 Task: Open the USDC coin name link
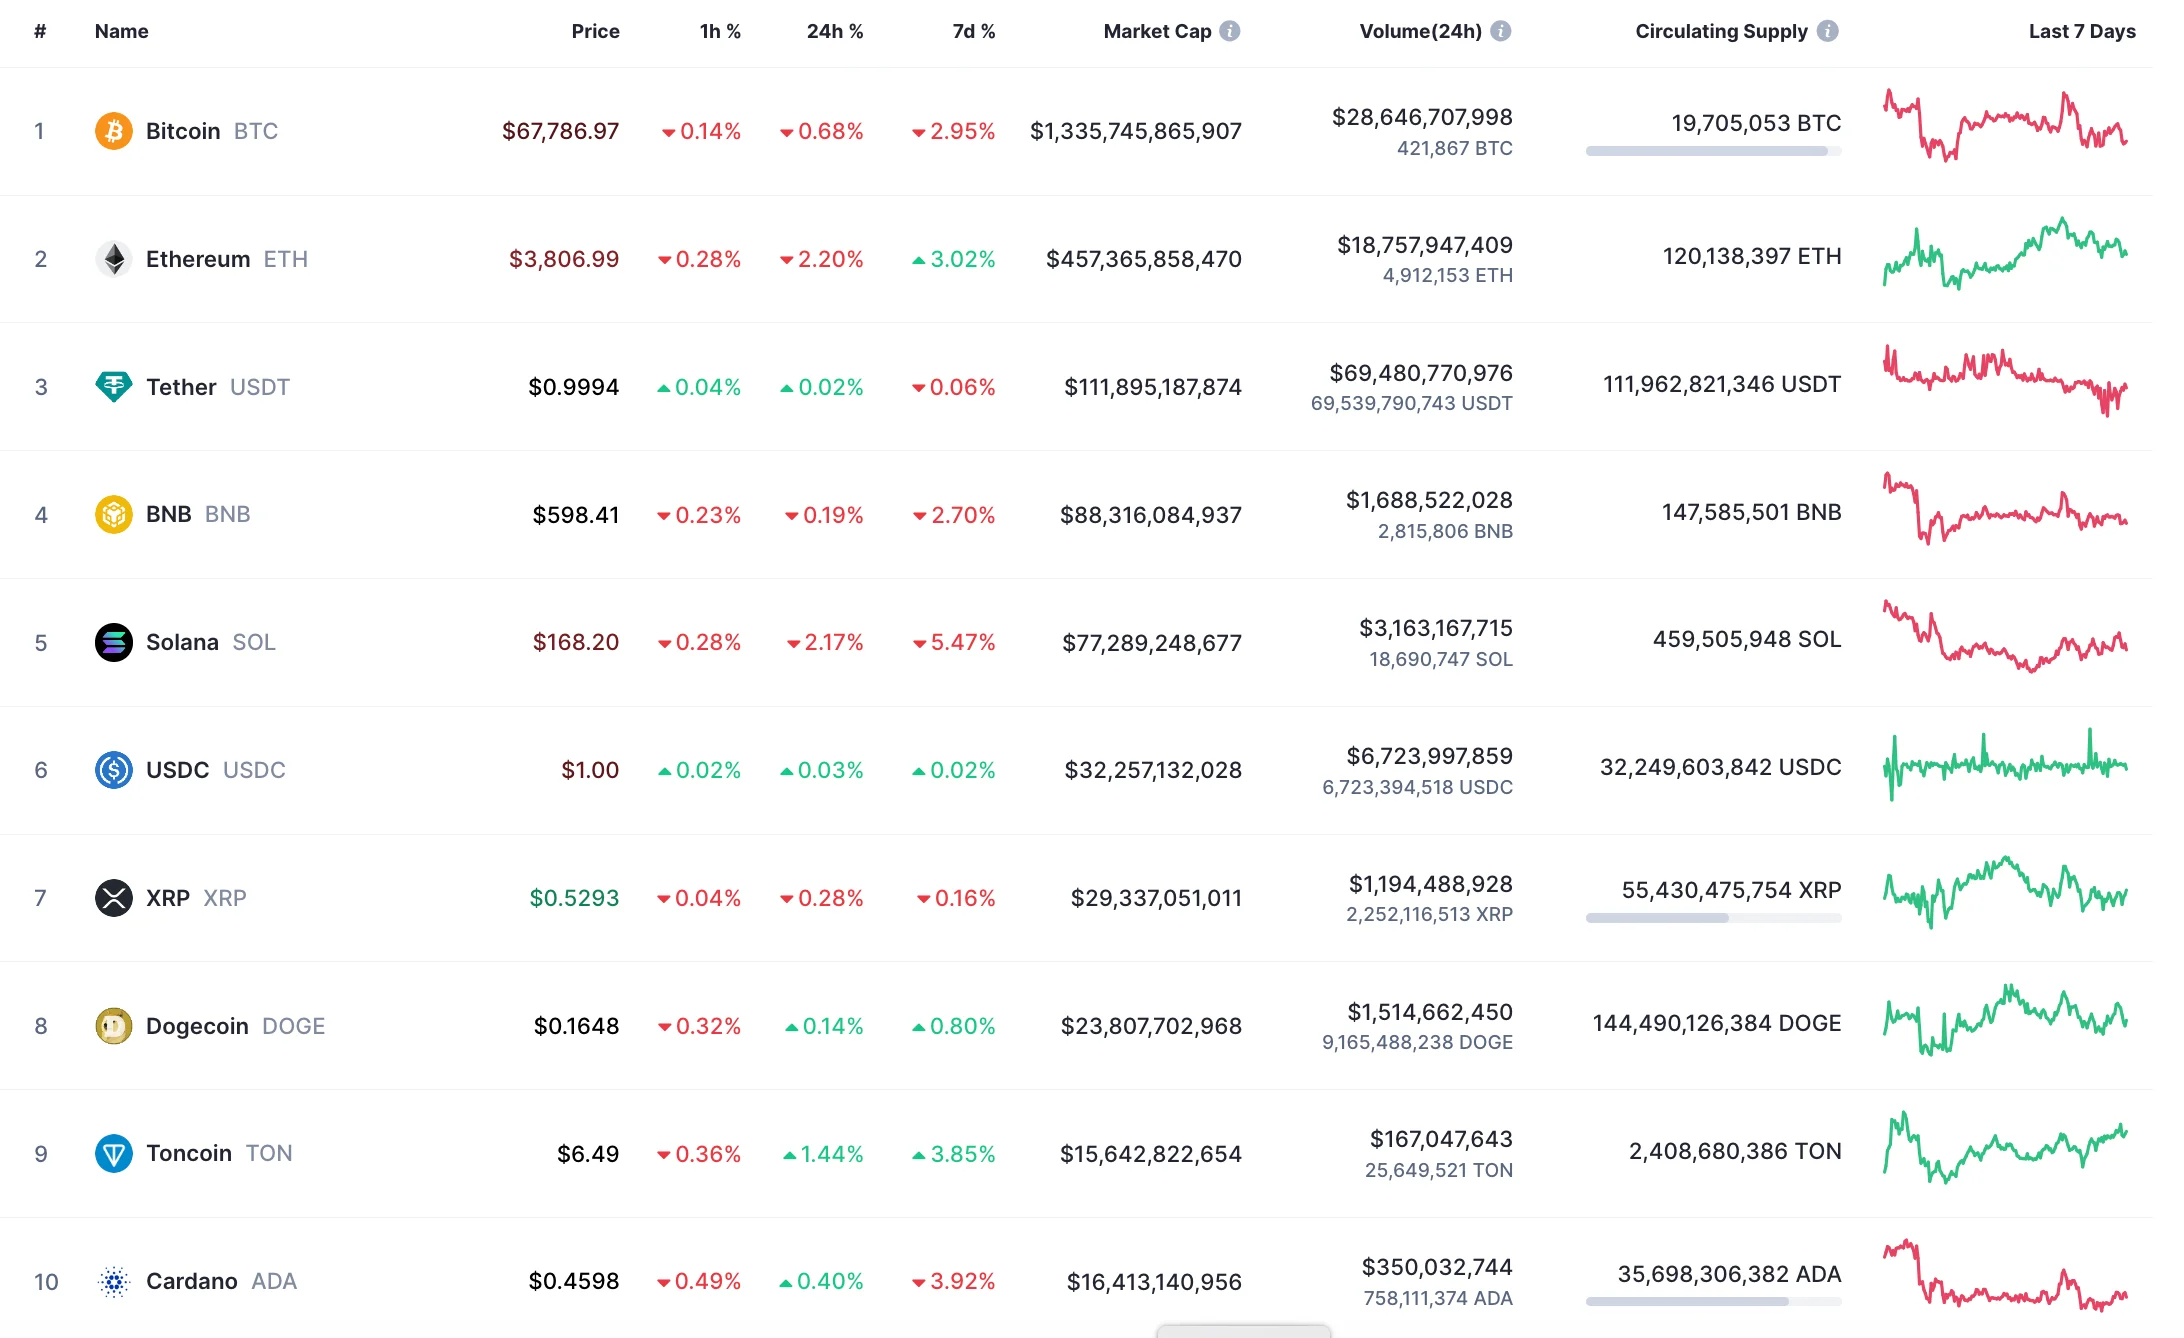(x=177, y=770)
